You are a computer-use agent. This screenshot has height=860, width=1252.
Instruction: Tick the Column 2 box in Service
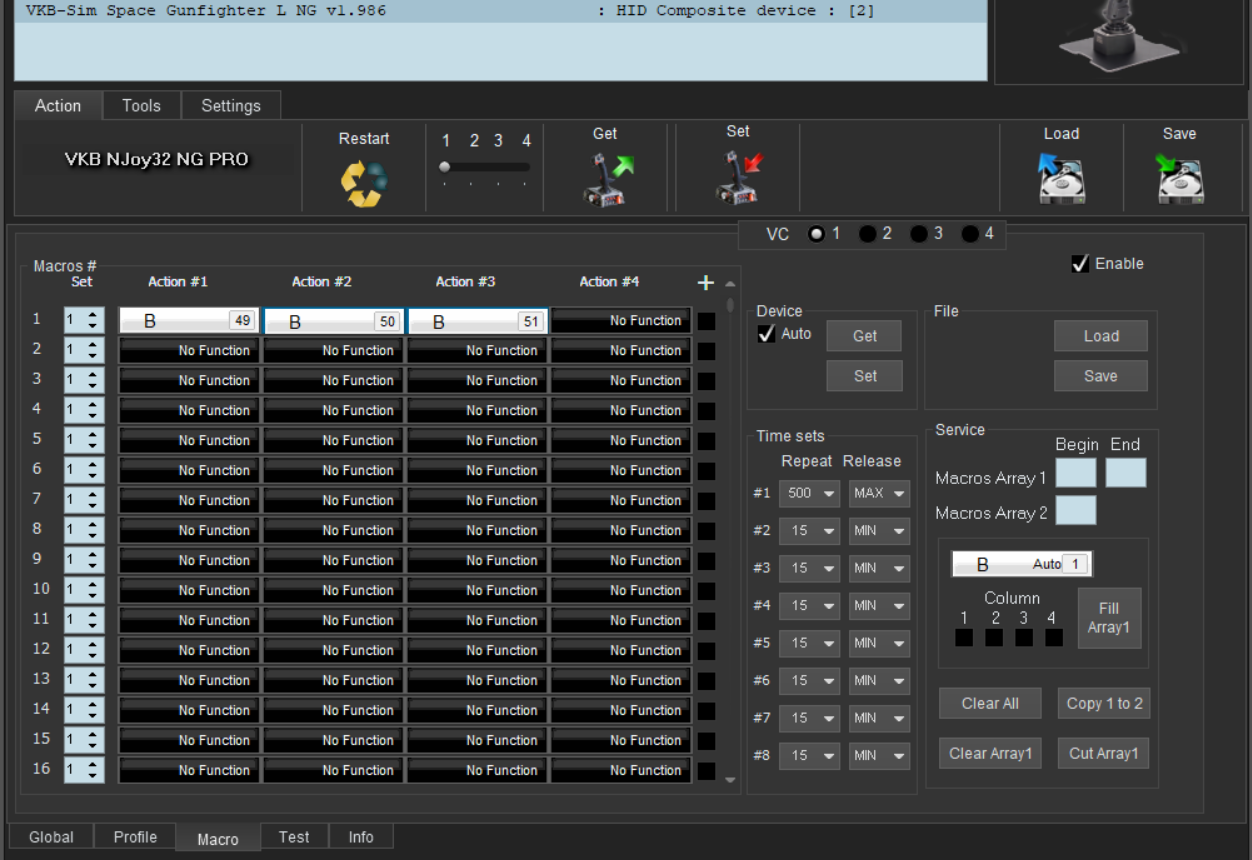pos(994,637)
